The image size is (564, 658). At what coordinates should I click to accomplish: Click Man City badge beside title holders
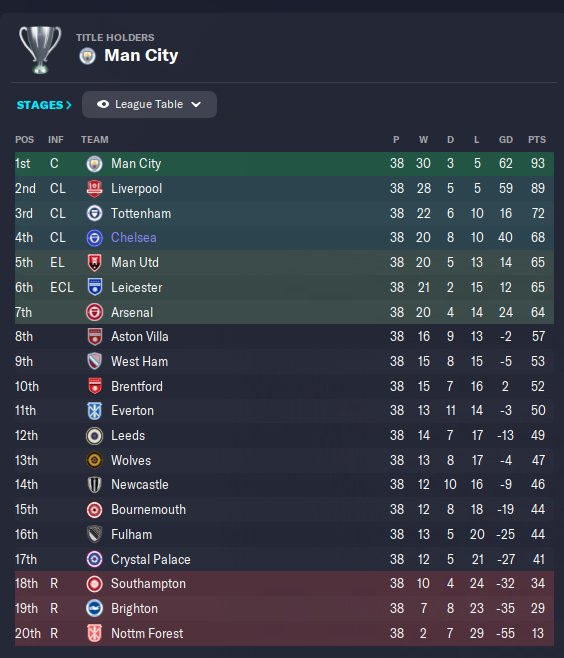(88, 56)
